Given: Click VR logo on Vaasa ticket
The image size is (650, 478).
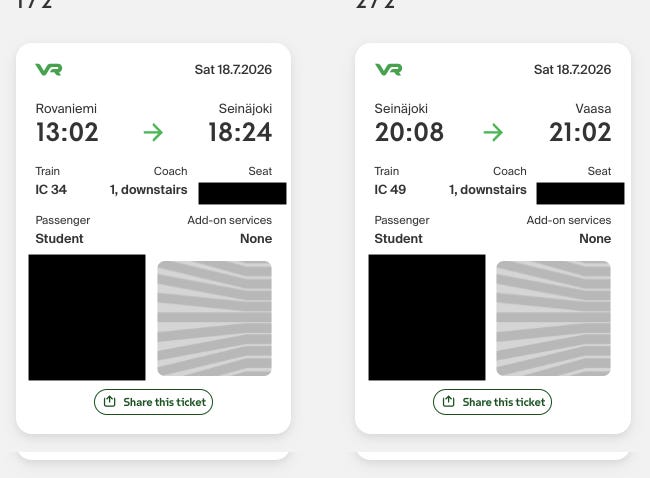Looking at the screenshot, I should [x=388, y=70].
